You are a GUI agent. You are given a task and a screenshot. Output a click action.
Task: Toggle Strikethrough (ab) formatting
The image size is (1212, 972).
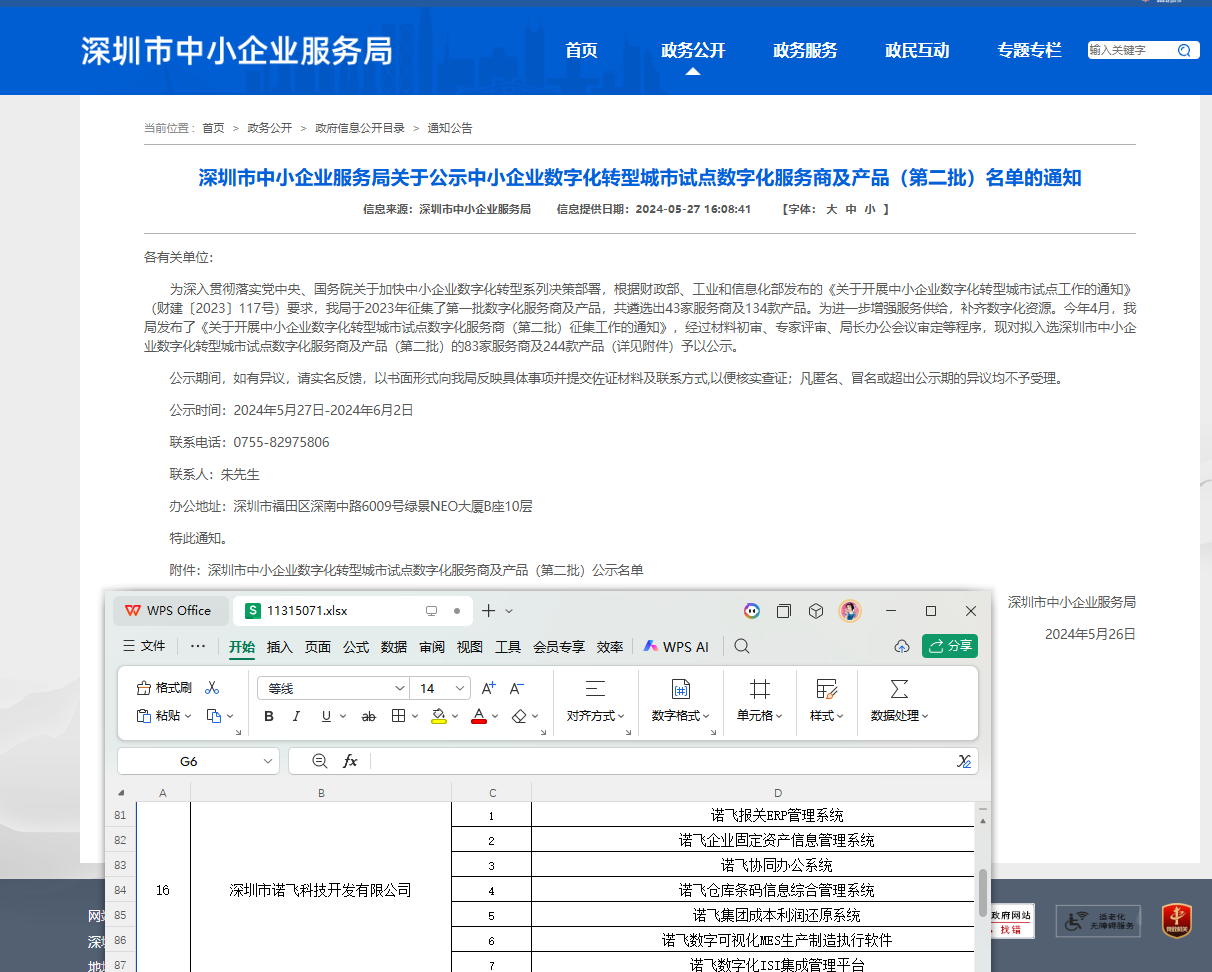(368, 716)
